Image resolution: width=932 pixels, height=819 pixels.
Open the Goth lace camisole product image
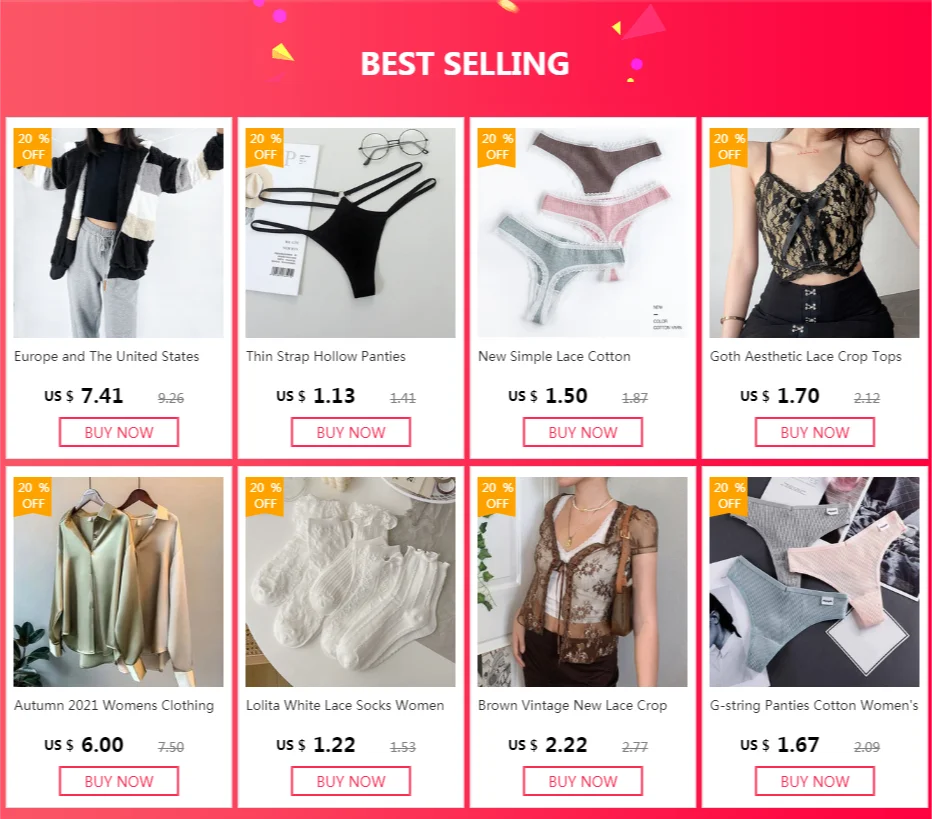(x=815, y=233)
